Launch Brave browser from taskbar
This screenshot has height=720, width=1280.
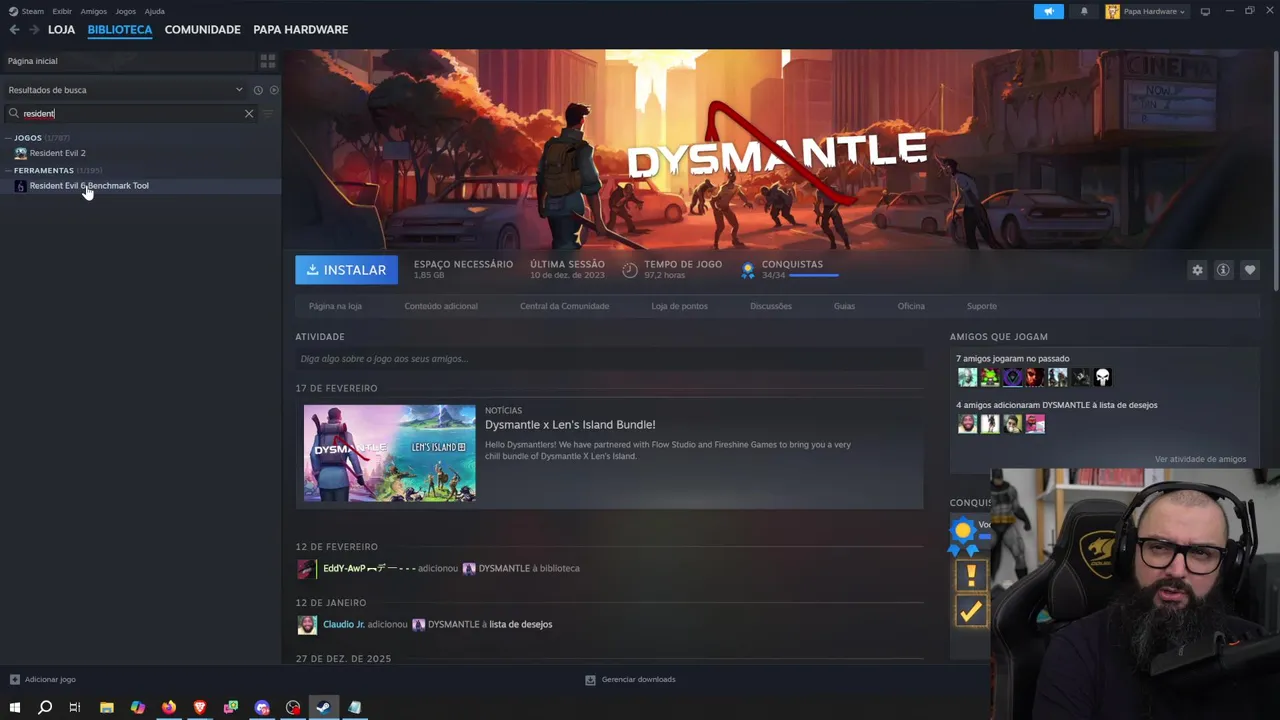tap(200, 707)
